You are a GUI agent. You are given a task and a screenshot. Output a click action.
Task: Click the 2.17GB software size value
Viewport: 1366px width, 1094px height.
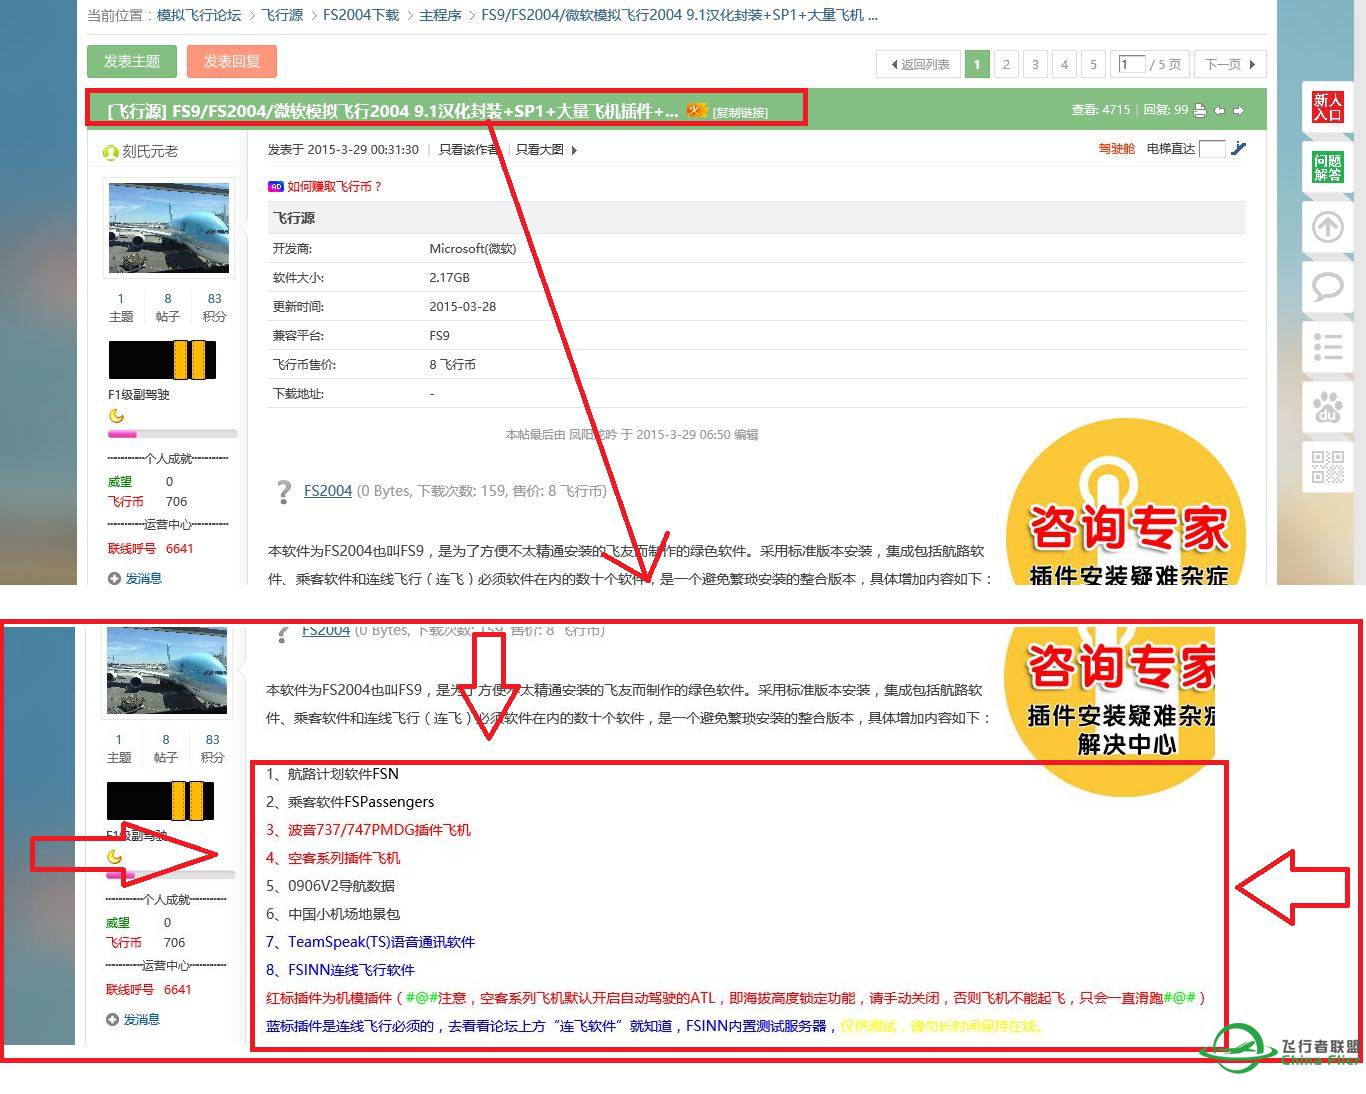[x=449, y=278]
